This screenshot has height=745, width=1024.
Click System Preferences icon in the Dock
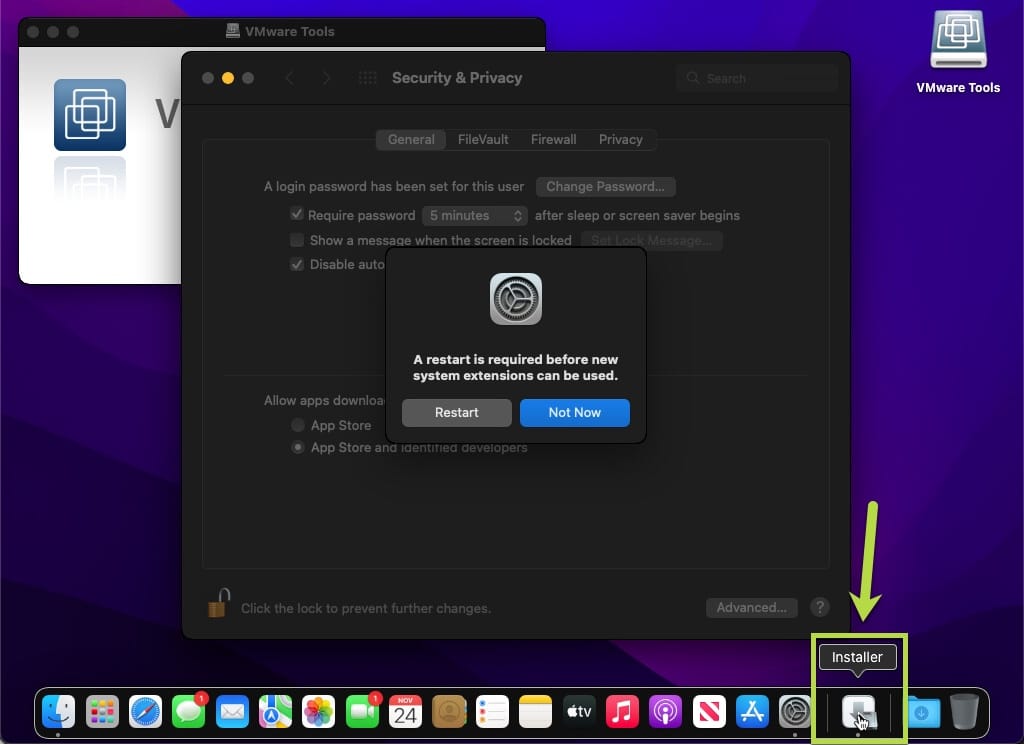[x=795, y=711]
